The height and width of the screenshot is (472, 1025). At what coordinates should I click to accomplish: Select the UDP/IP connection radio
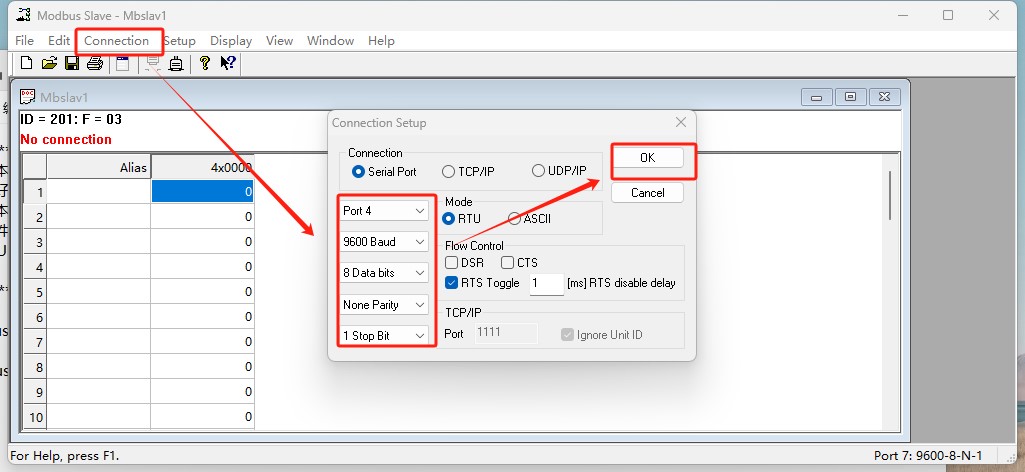(x=538, y=171)
